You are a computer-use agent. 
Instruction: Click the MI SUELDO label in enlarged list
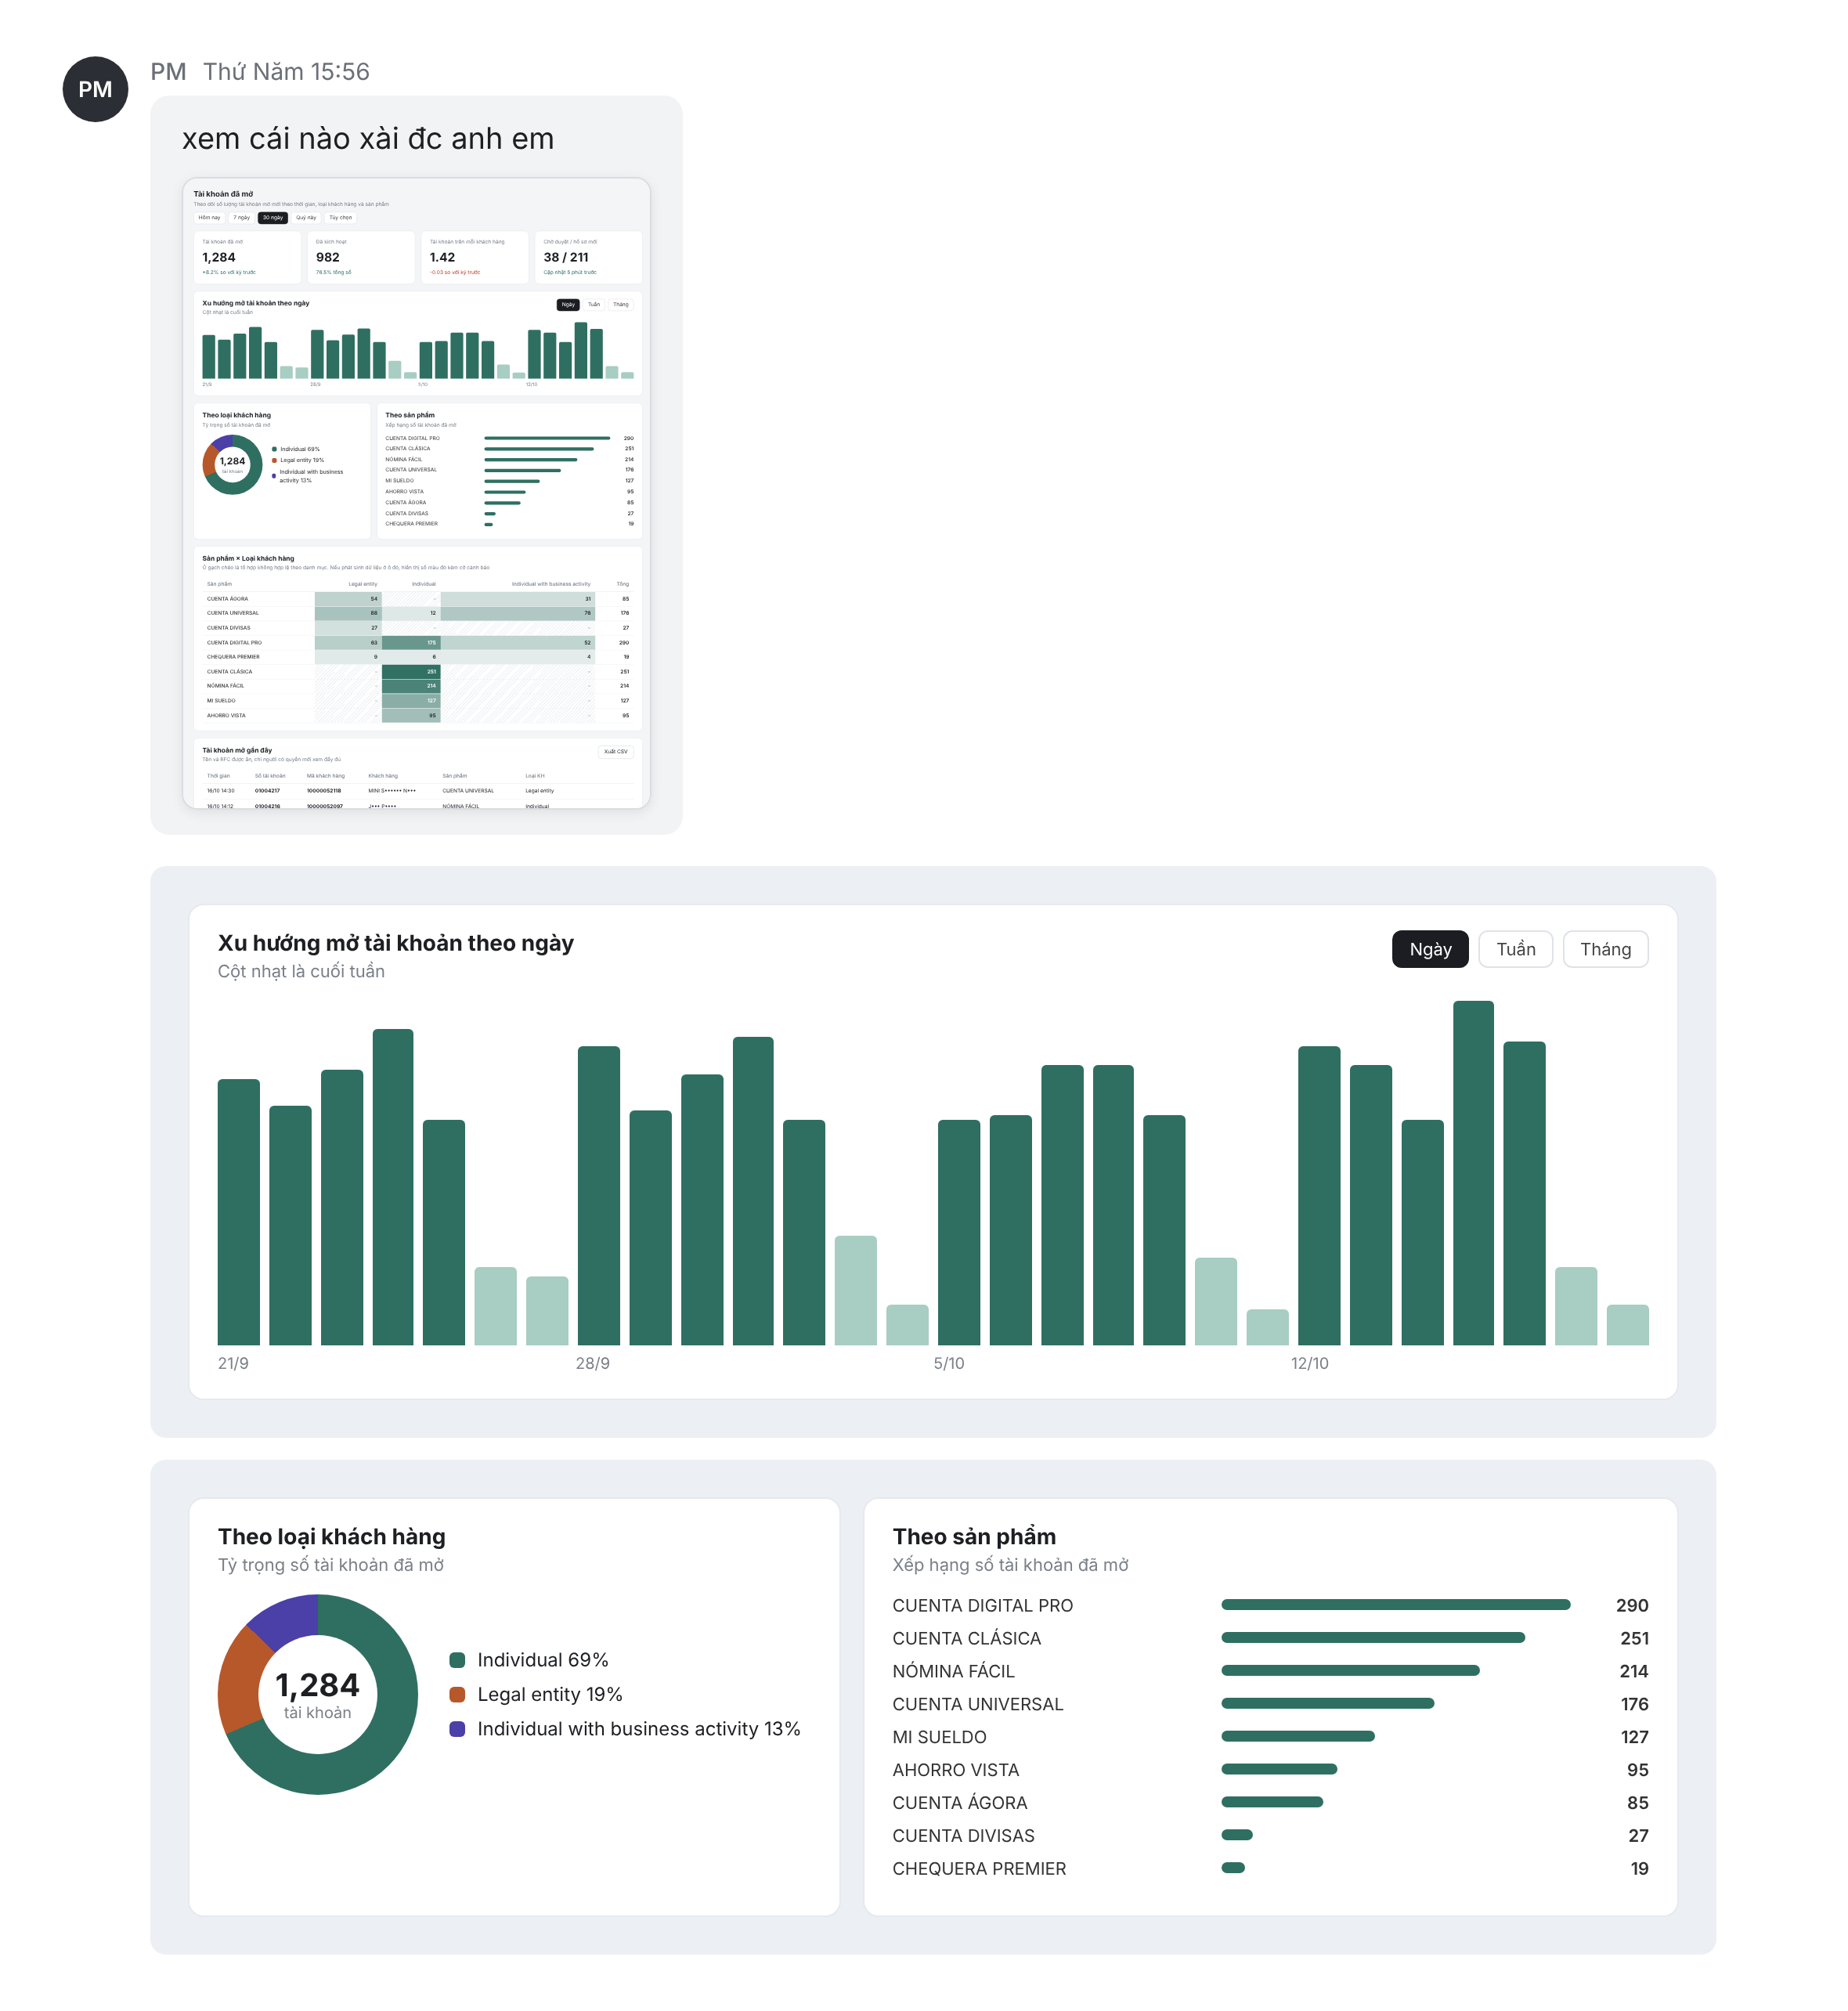tap(939, 1737)
